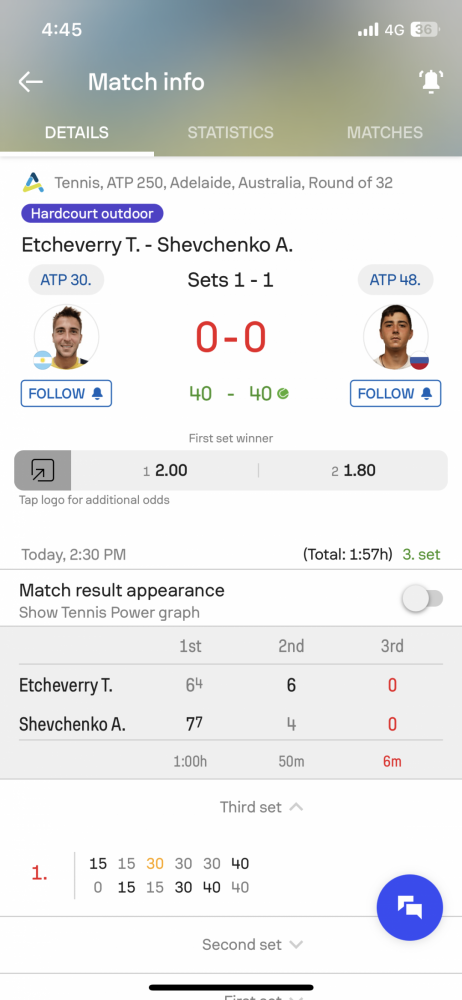
Task: Toggle the Show Tennis Power graph switch
Action: tap(422, 599)
